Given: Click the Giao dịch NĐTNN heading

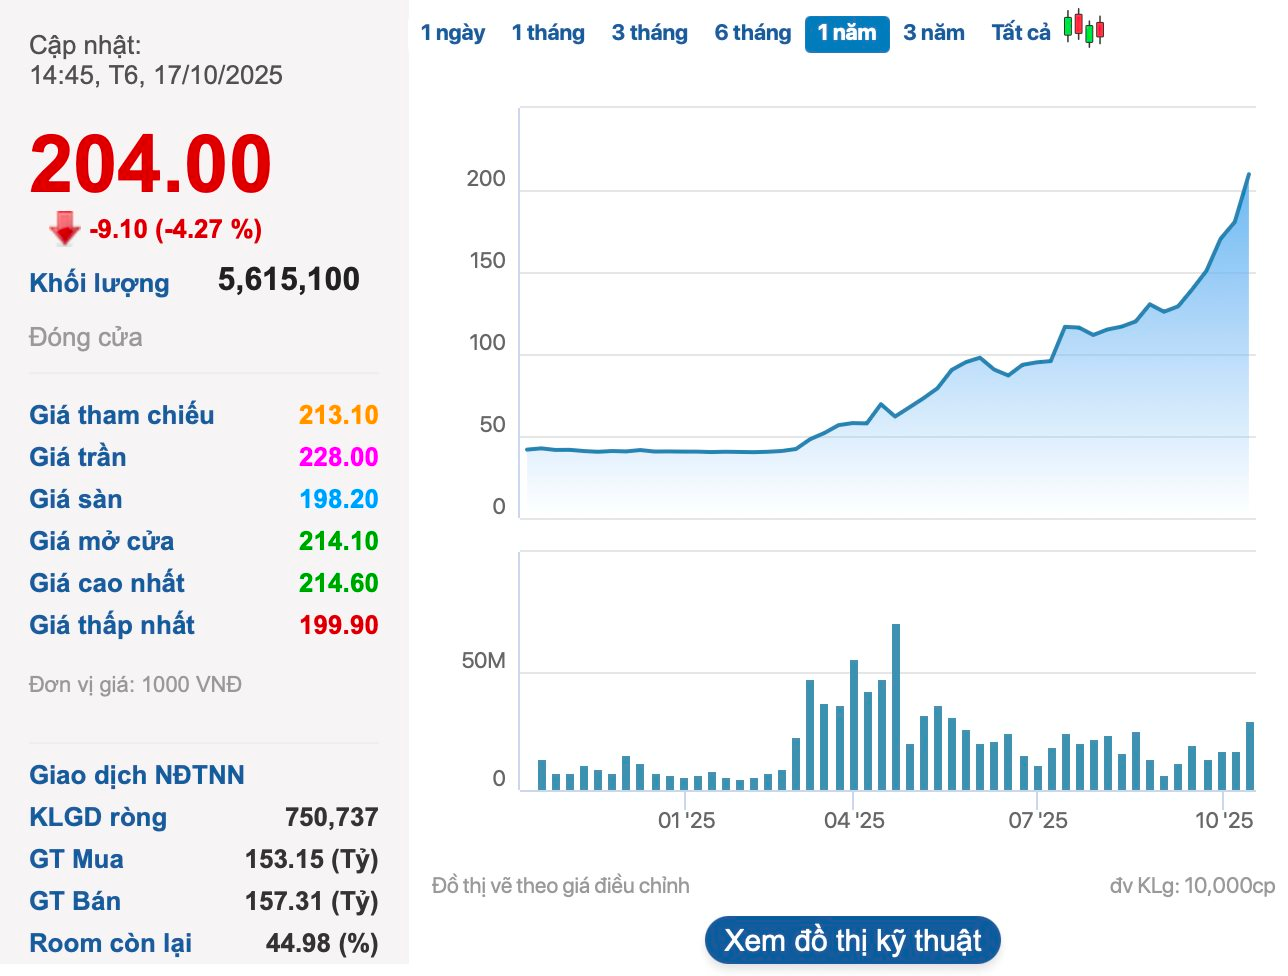Looking at the screenshot, I should pos(137,775).
